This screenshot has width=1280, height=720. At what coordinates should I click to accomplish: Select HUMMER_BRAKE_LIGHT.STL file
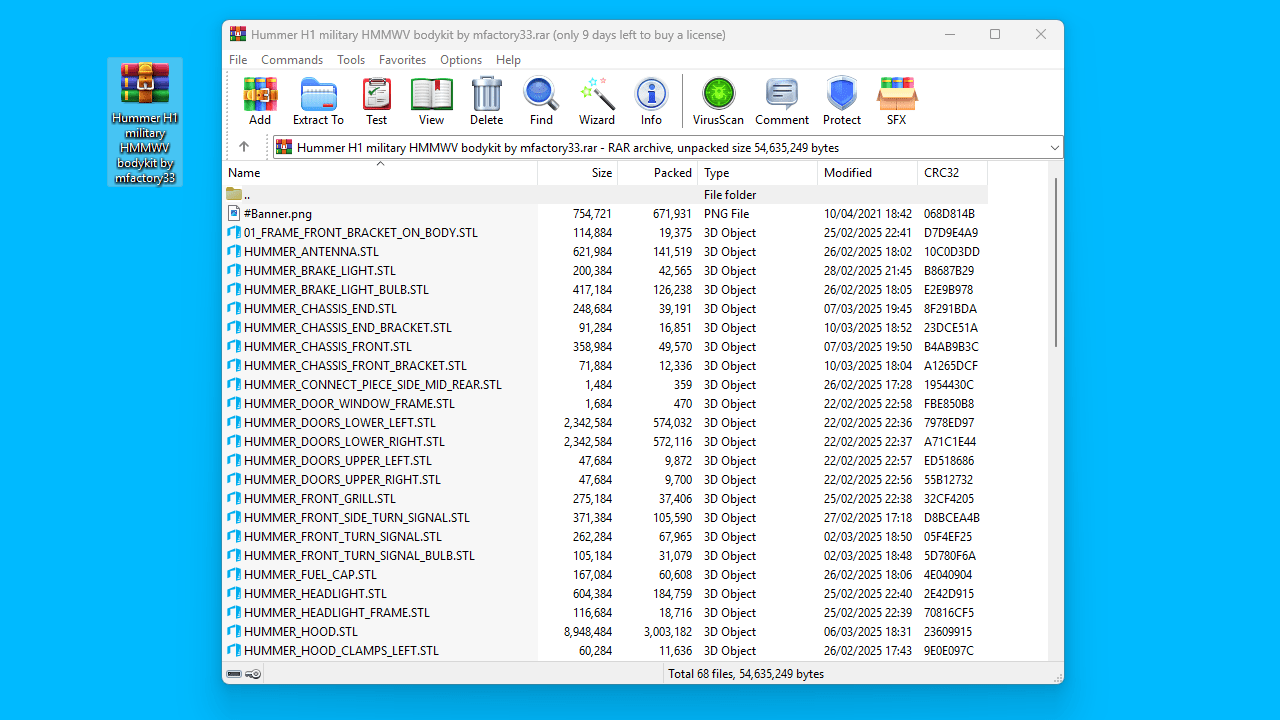[319, 271]
